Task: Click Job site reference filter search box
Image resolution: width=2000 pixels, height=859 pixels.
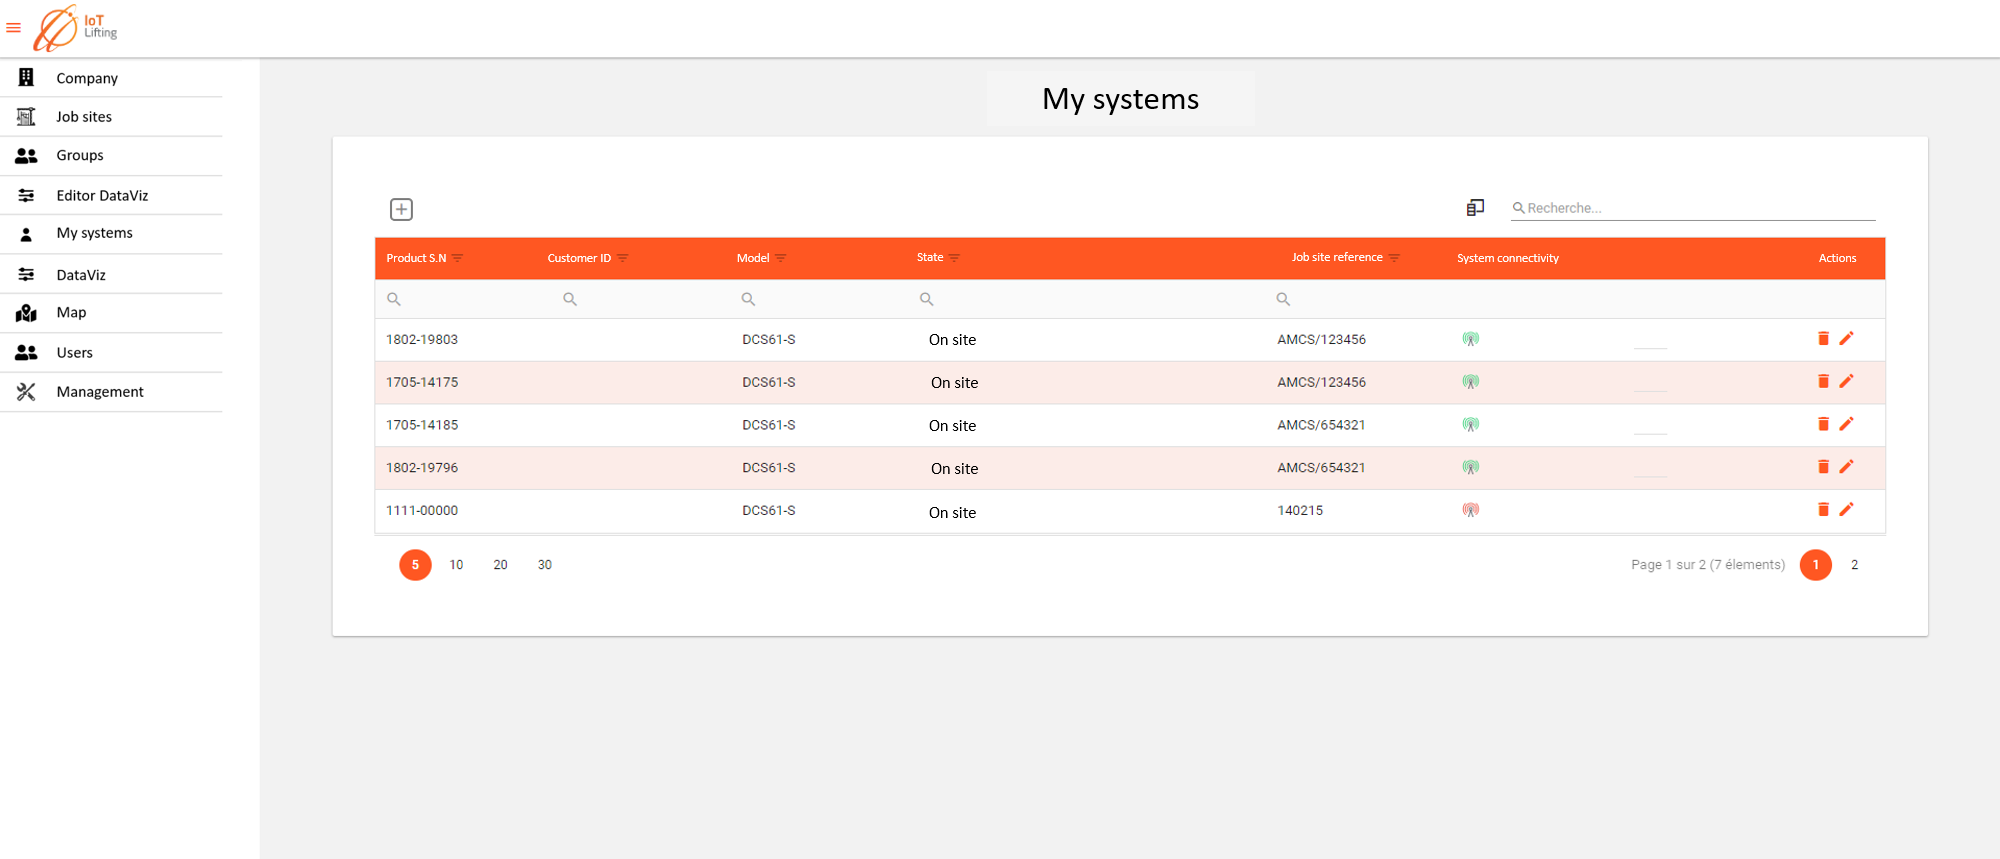Action: [1354, 299]
